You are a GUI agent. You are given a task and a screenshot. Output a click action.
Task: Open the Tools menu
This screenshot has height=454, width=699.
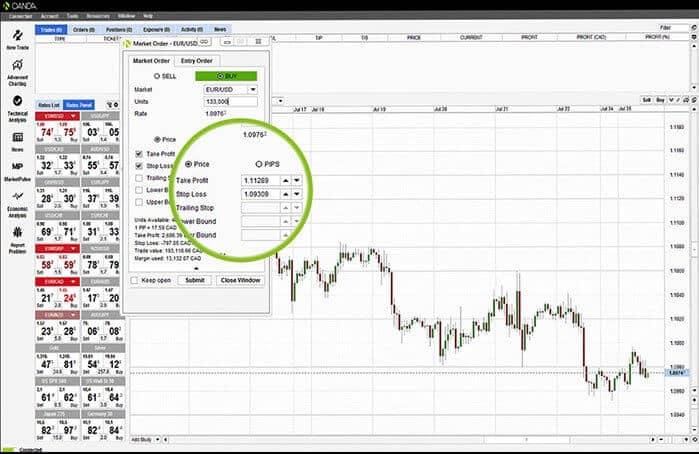(73, 16)
